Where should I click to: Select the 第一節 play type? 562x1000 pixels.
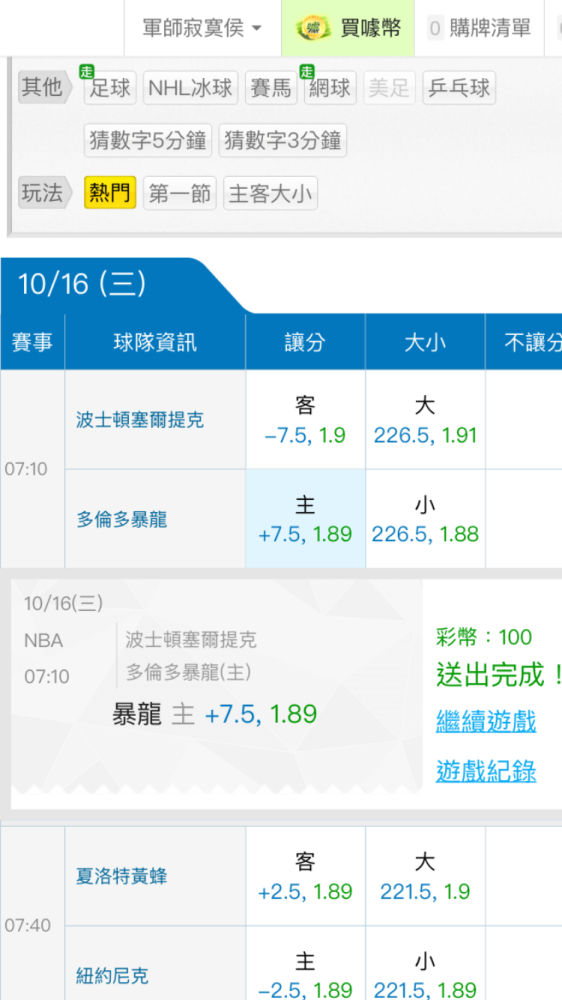coord(180,193)
